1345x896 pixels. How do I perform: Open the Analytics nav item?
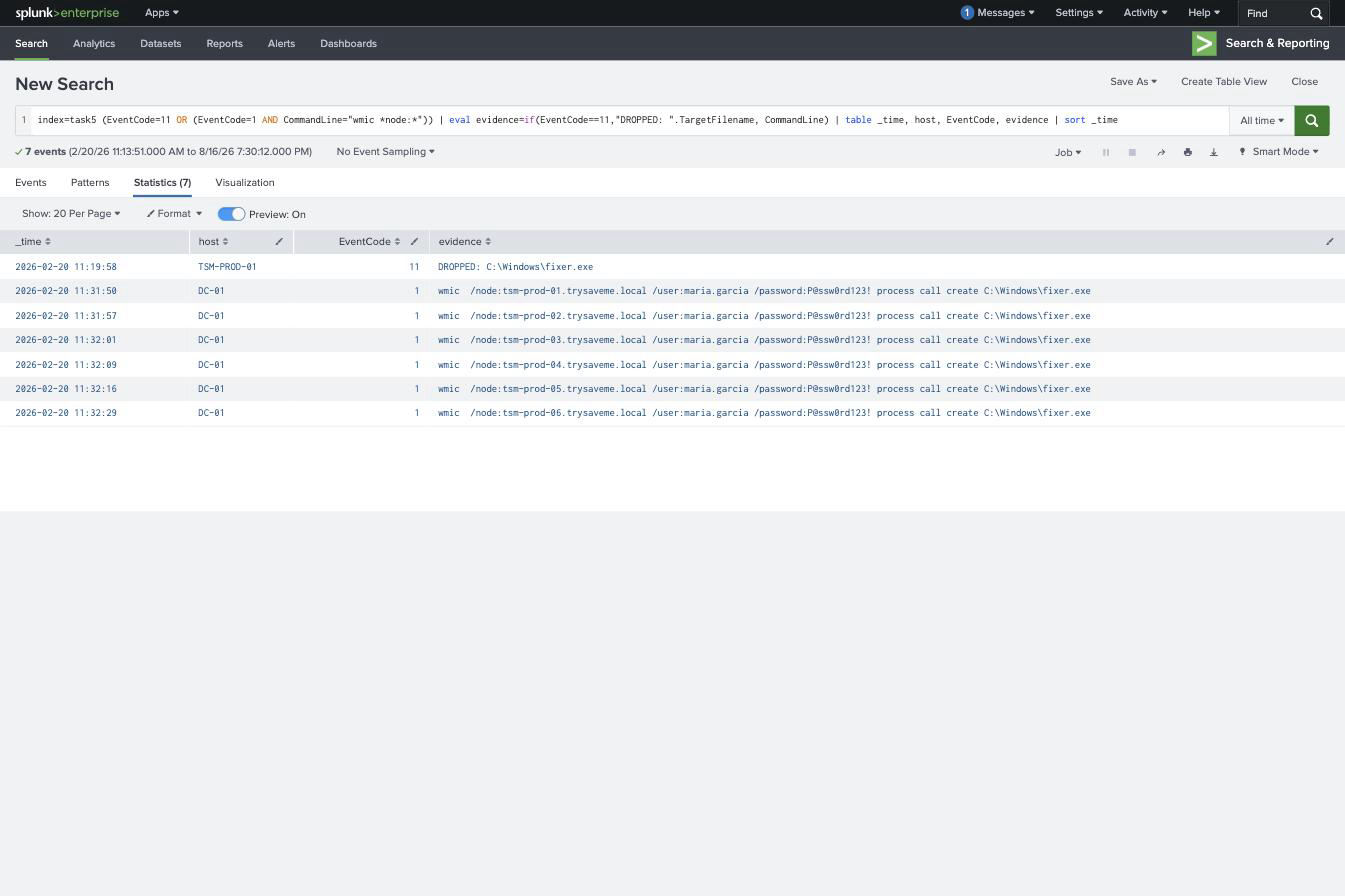pos(94,44)
